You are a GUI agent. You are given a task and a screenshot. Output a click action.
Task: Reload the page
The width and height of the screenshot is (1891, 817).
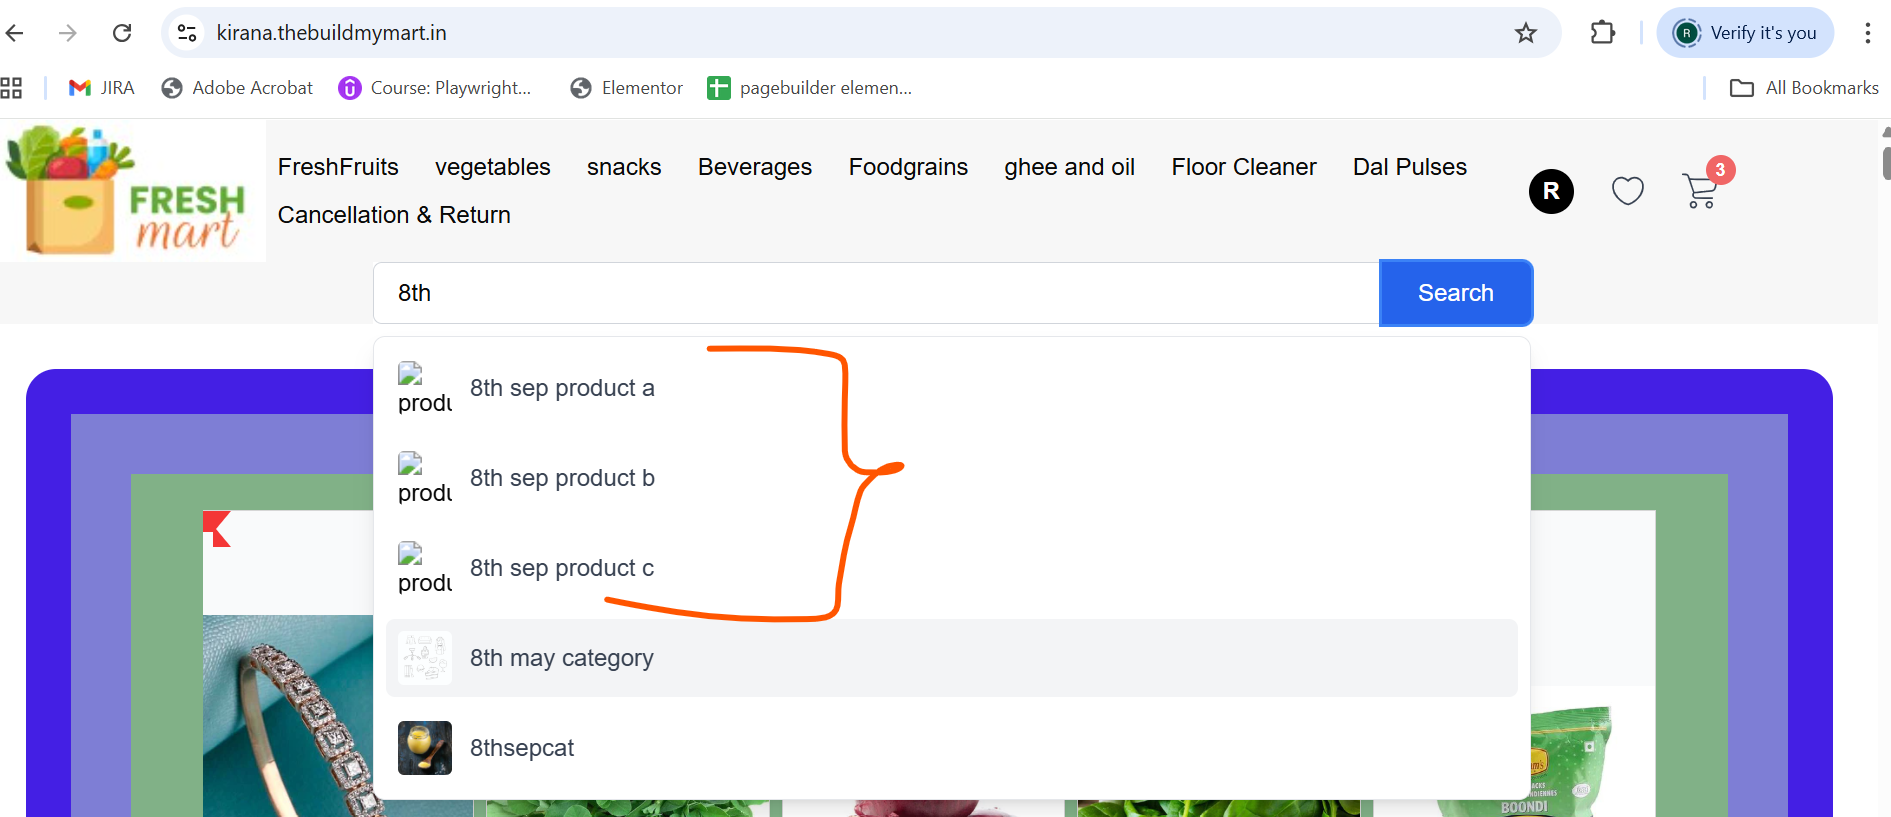(122, 33)
